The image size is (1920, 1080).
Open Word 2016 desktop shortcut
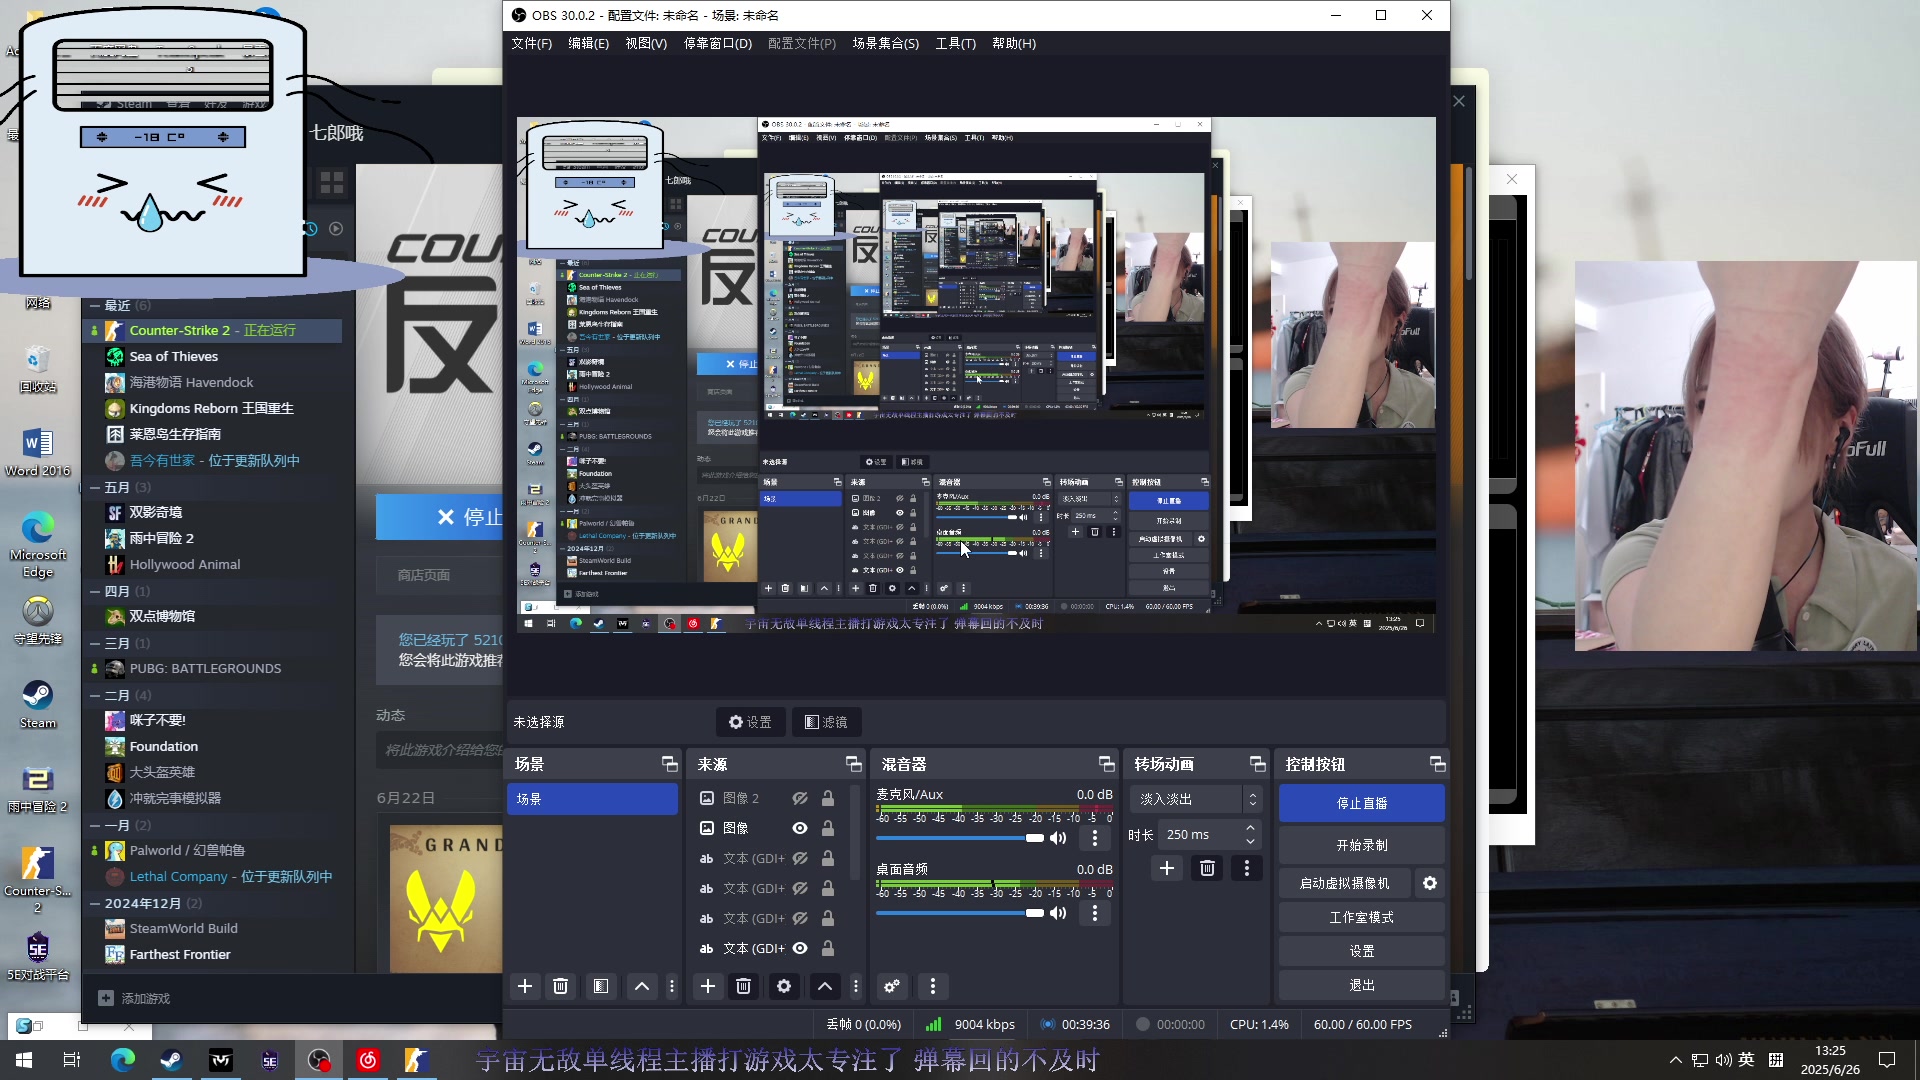click(x=38, y=452)
